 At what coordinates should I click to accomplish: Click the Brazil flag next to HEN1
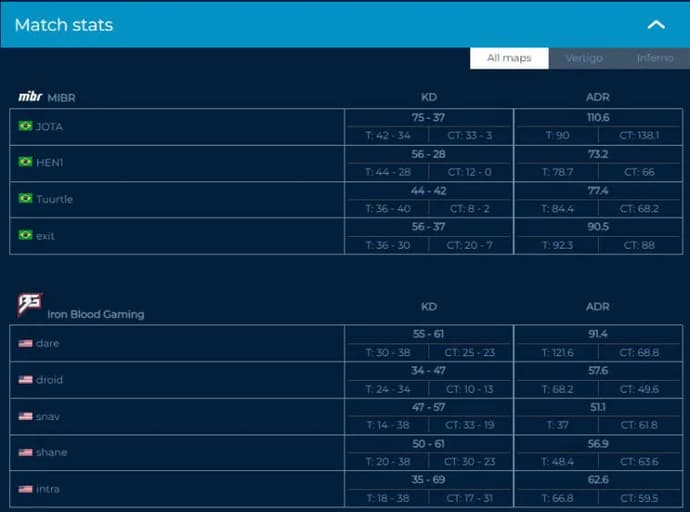click(25, 162)
